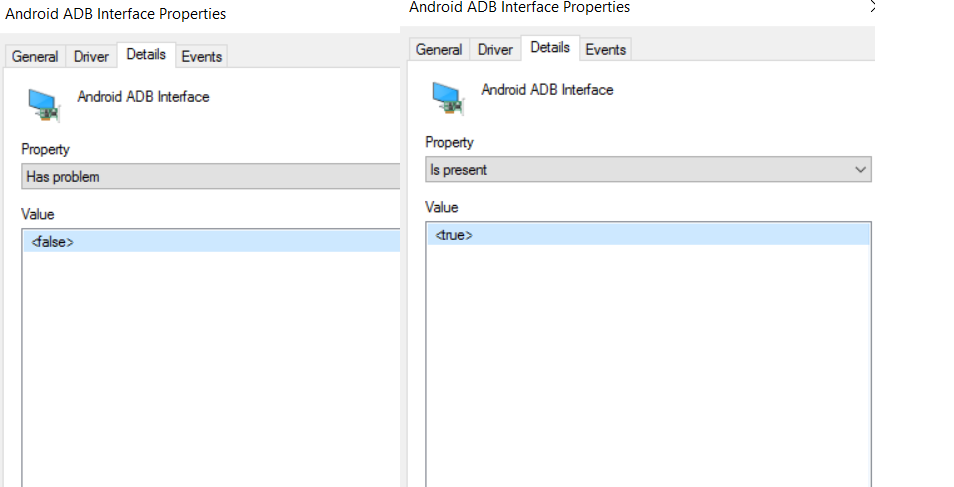Open the 'Is present' property dropdown
The image size is (954, 487).
(x=648, y=169)
